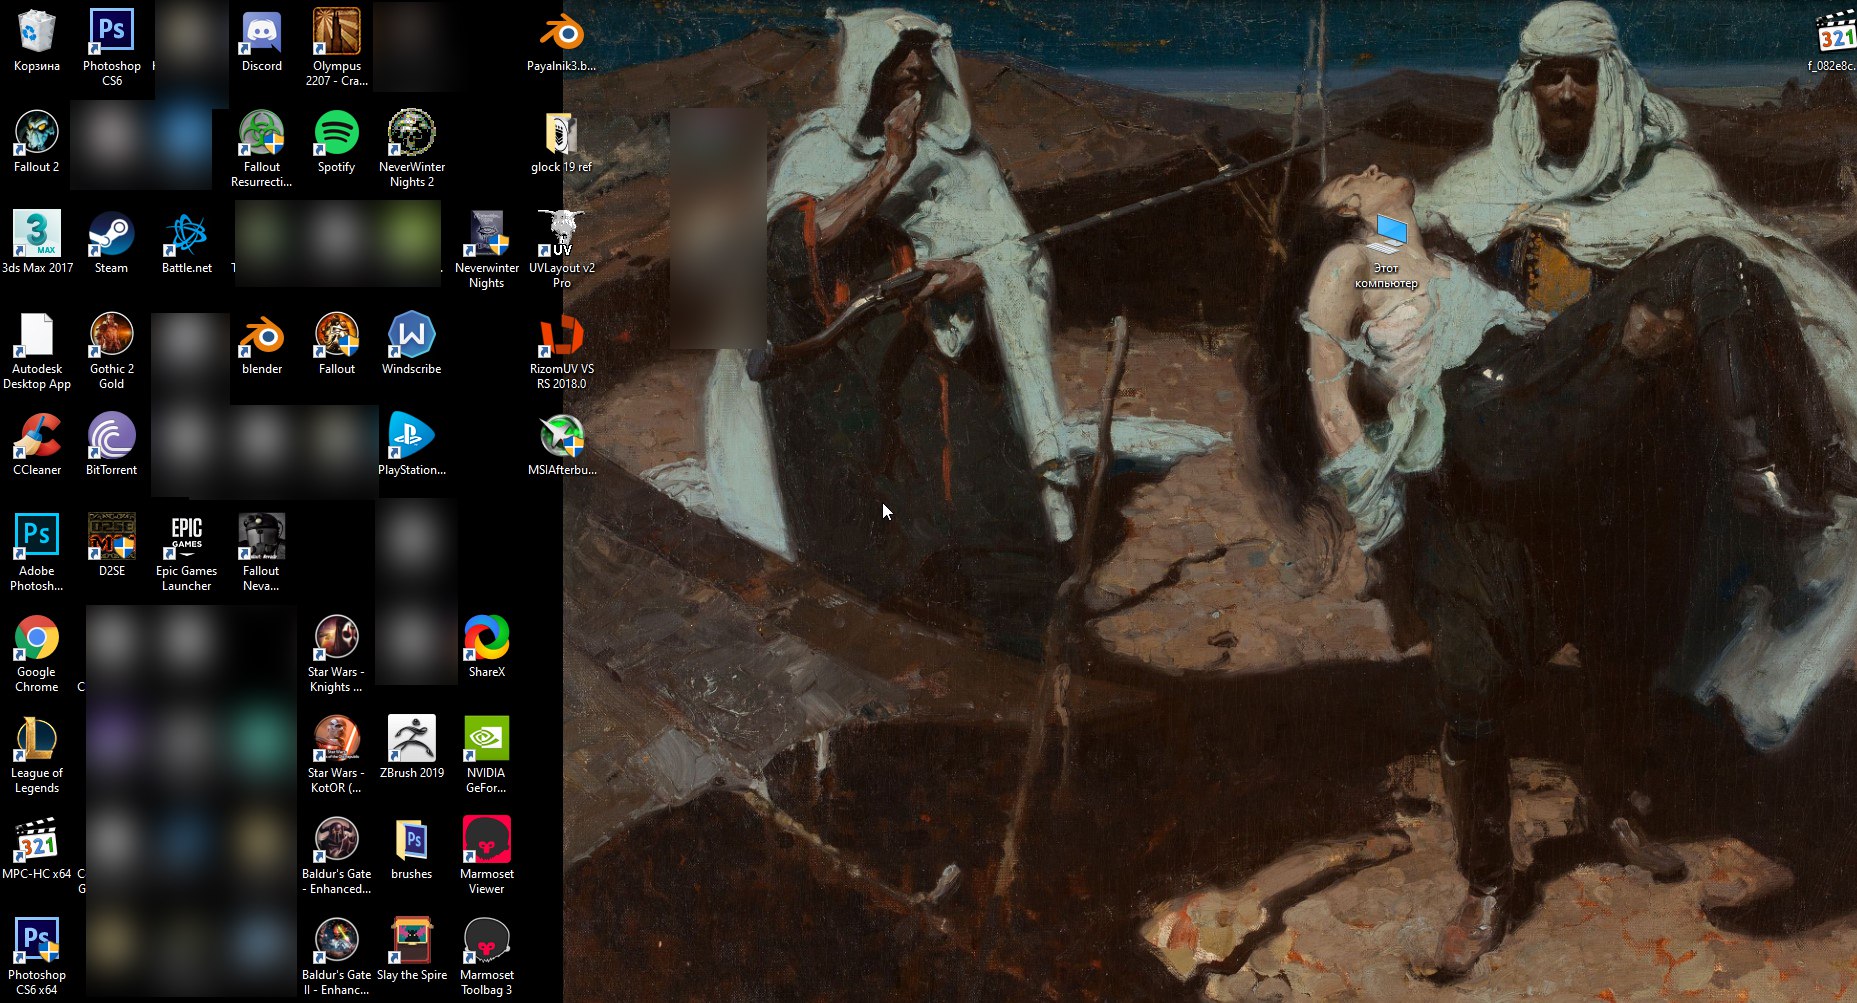Open the Recycle Bin (Корзина) icon
This screenshot has height=1003, width=1857.
click(37, 33)
